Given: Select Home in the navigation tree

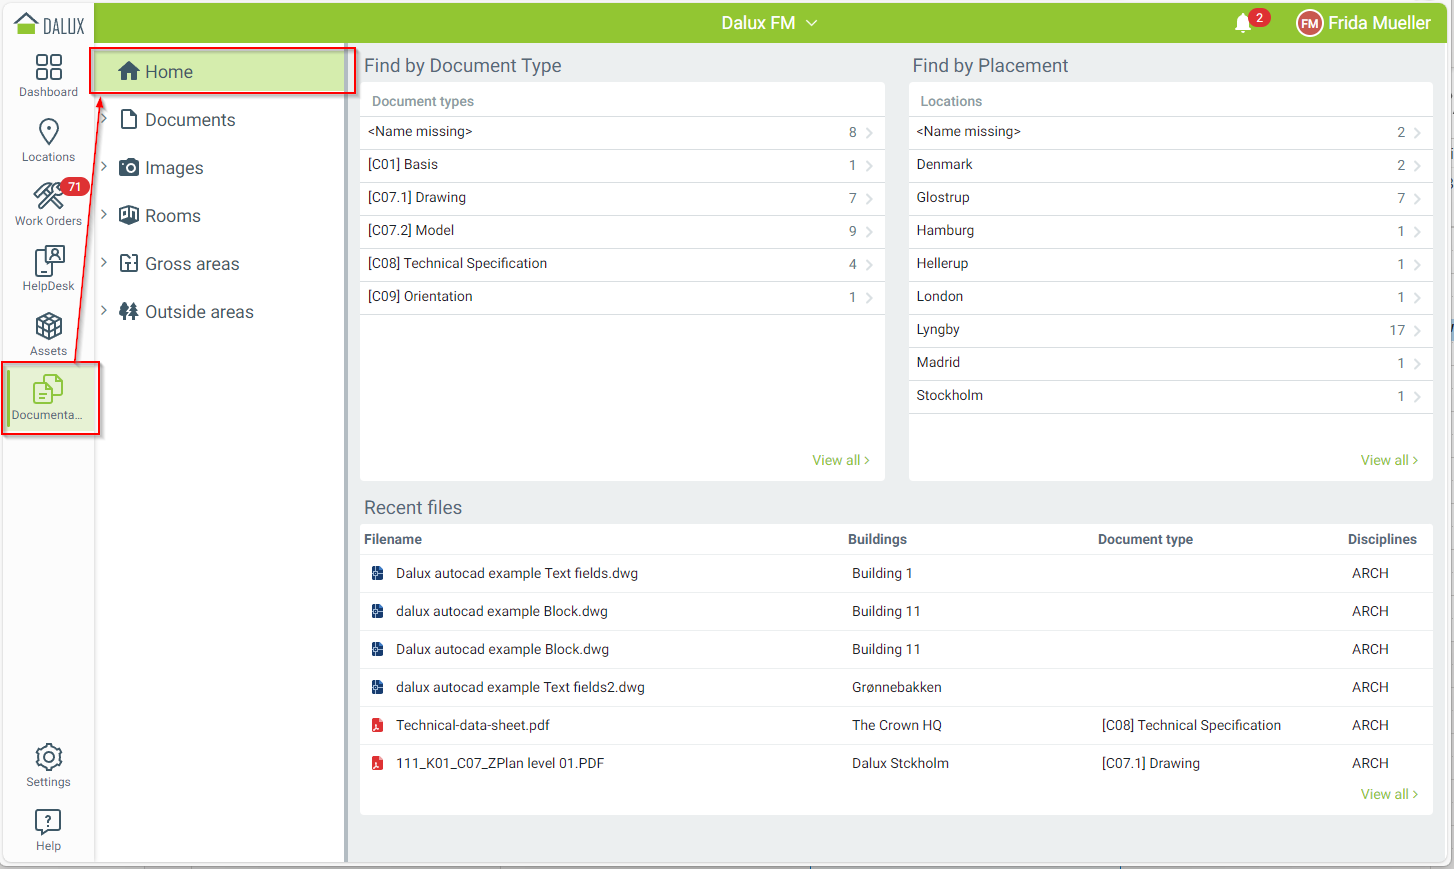Looking at the screenshot, I should tap(168, 72).
